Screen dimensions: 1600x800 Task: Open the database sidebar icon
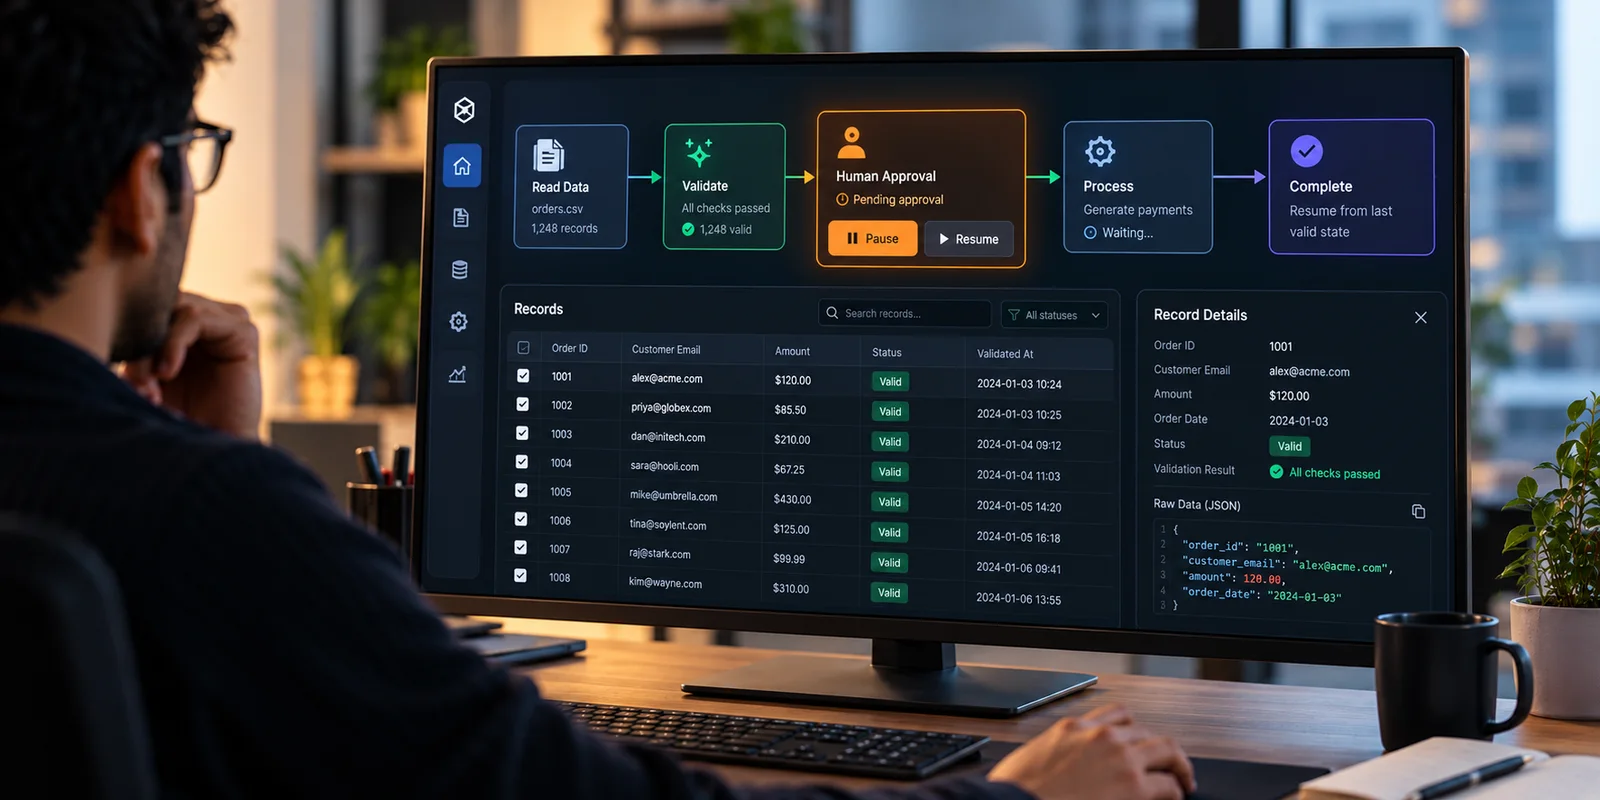(460, 270)
